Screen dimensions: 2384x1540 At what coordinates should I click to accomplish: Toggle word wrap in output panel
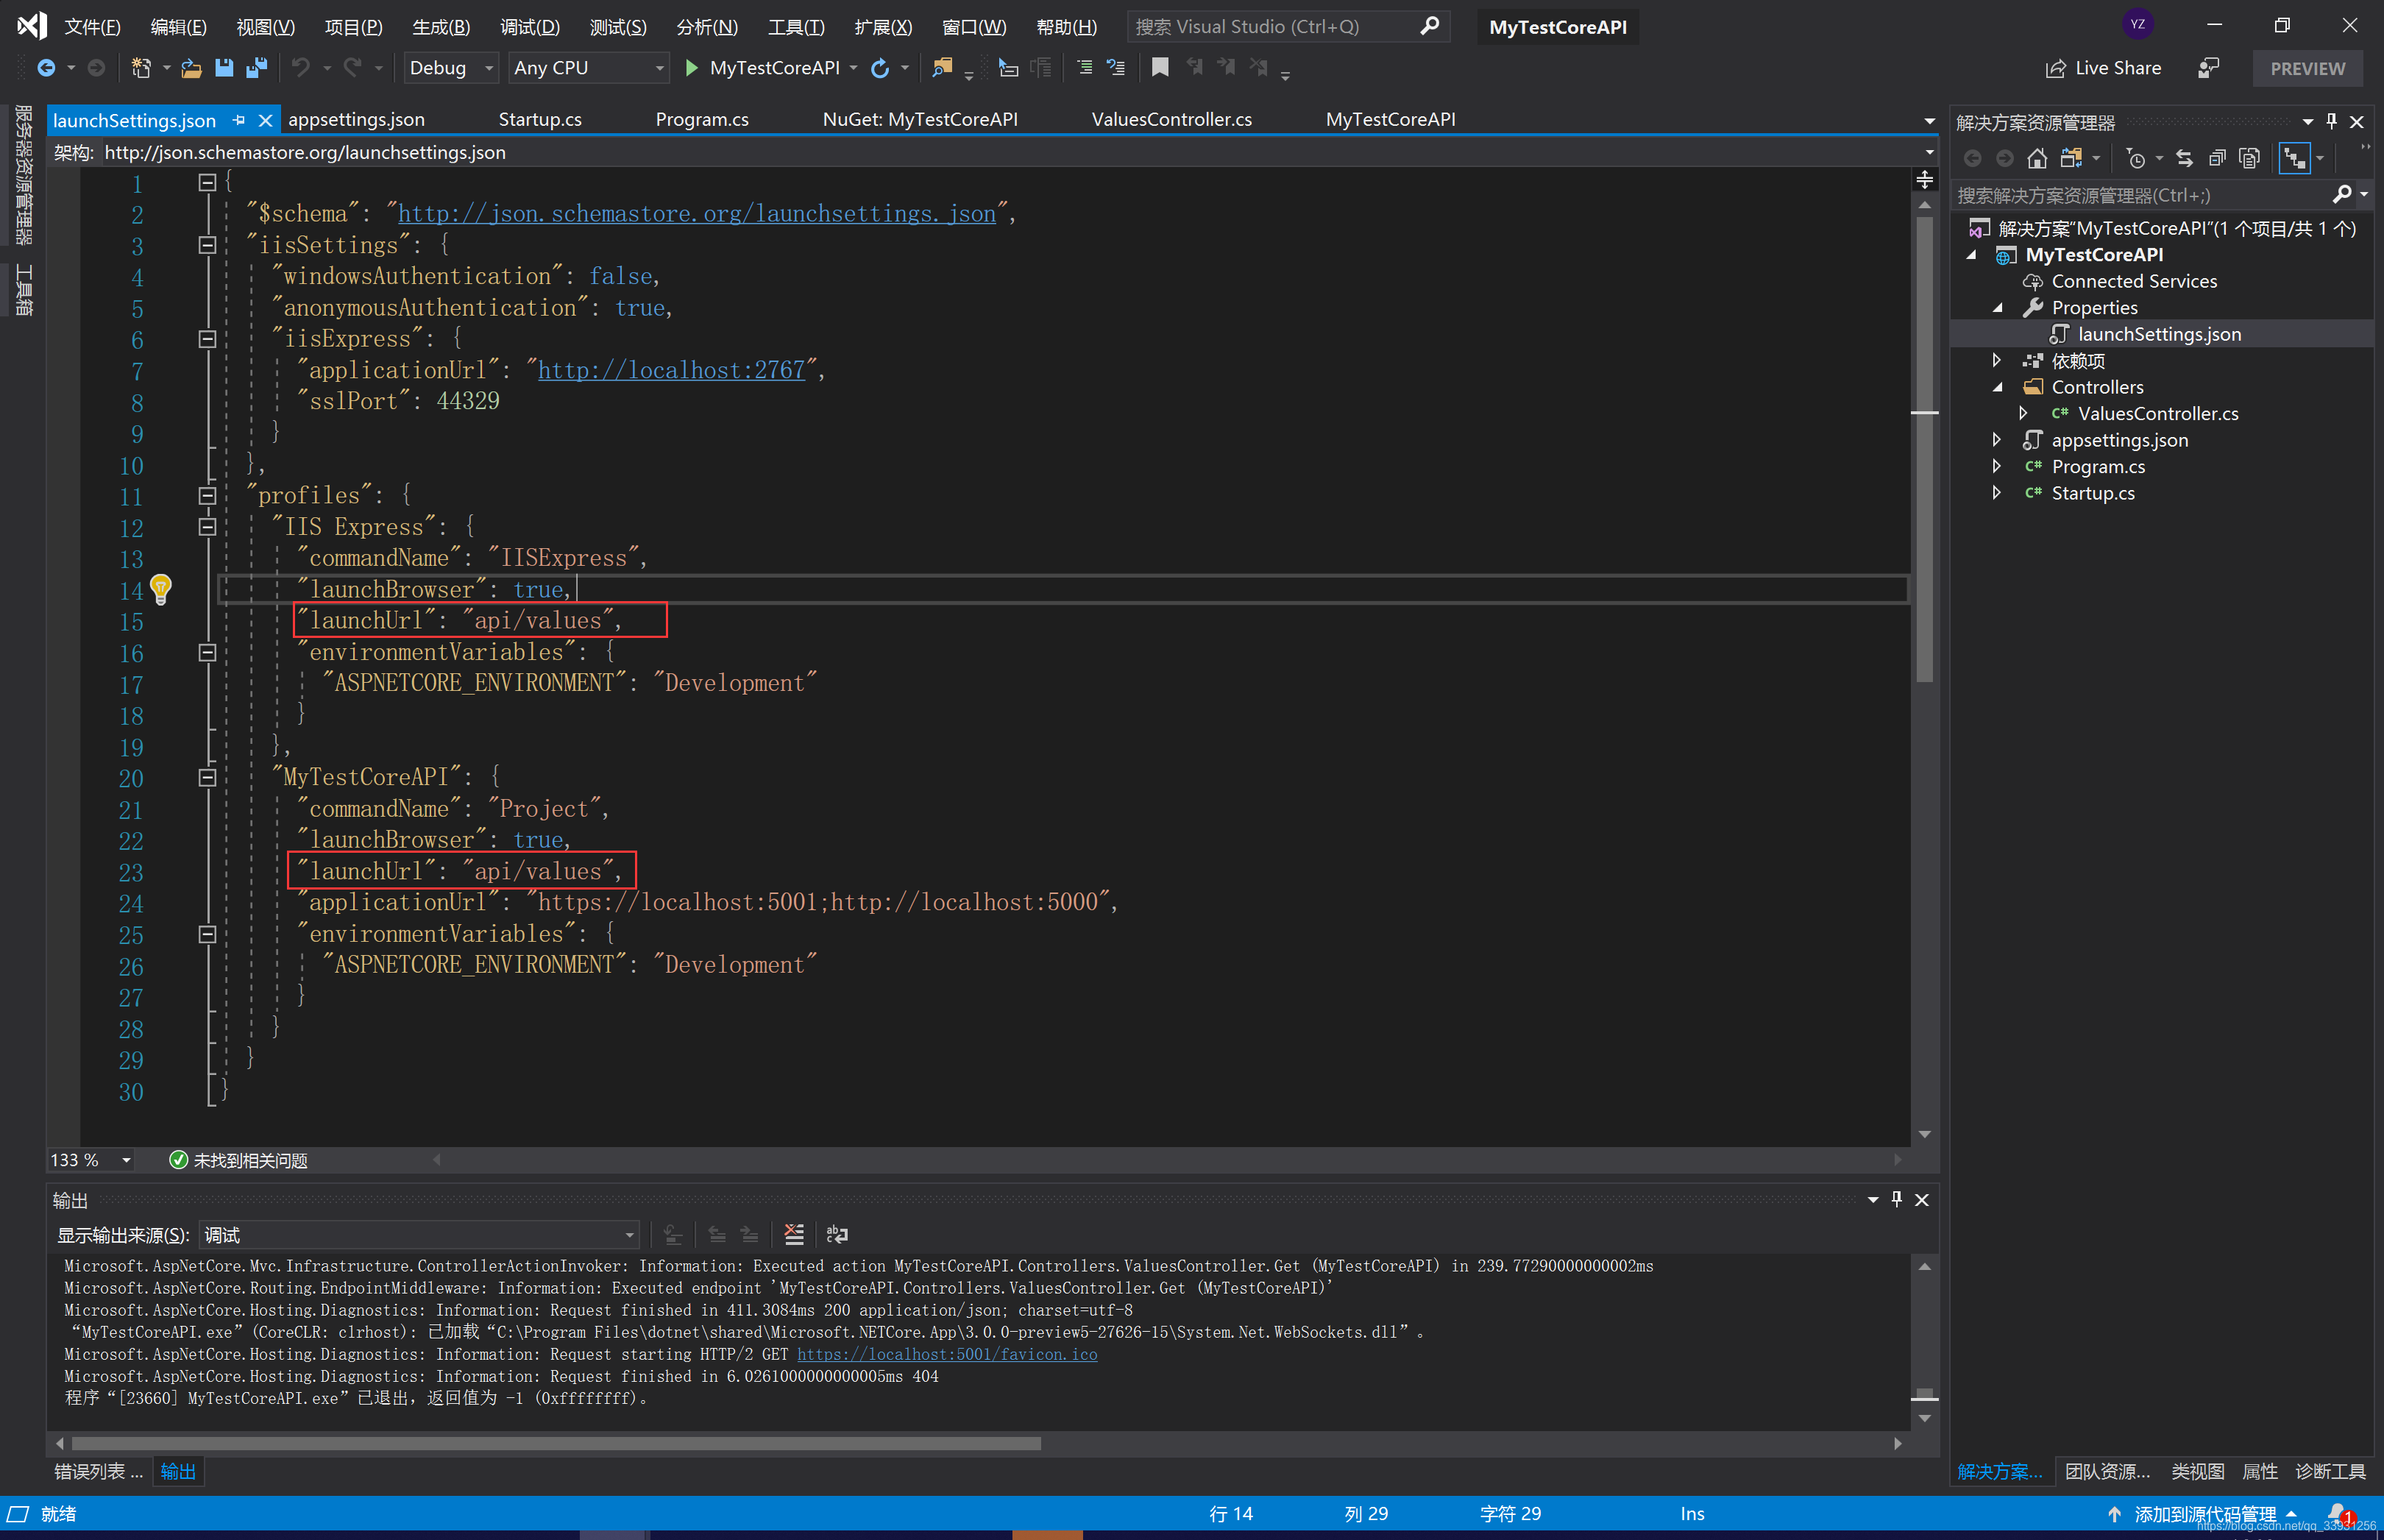tap(837, 1235)
